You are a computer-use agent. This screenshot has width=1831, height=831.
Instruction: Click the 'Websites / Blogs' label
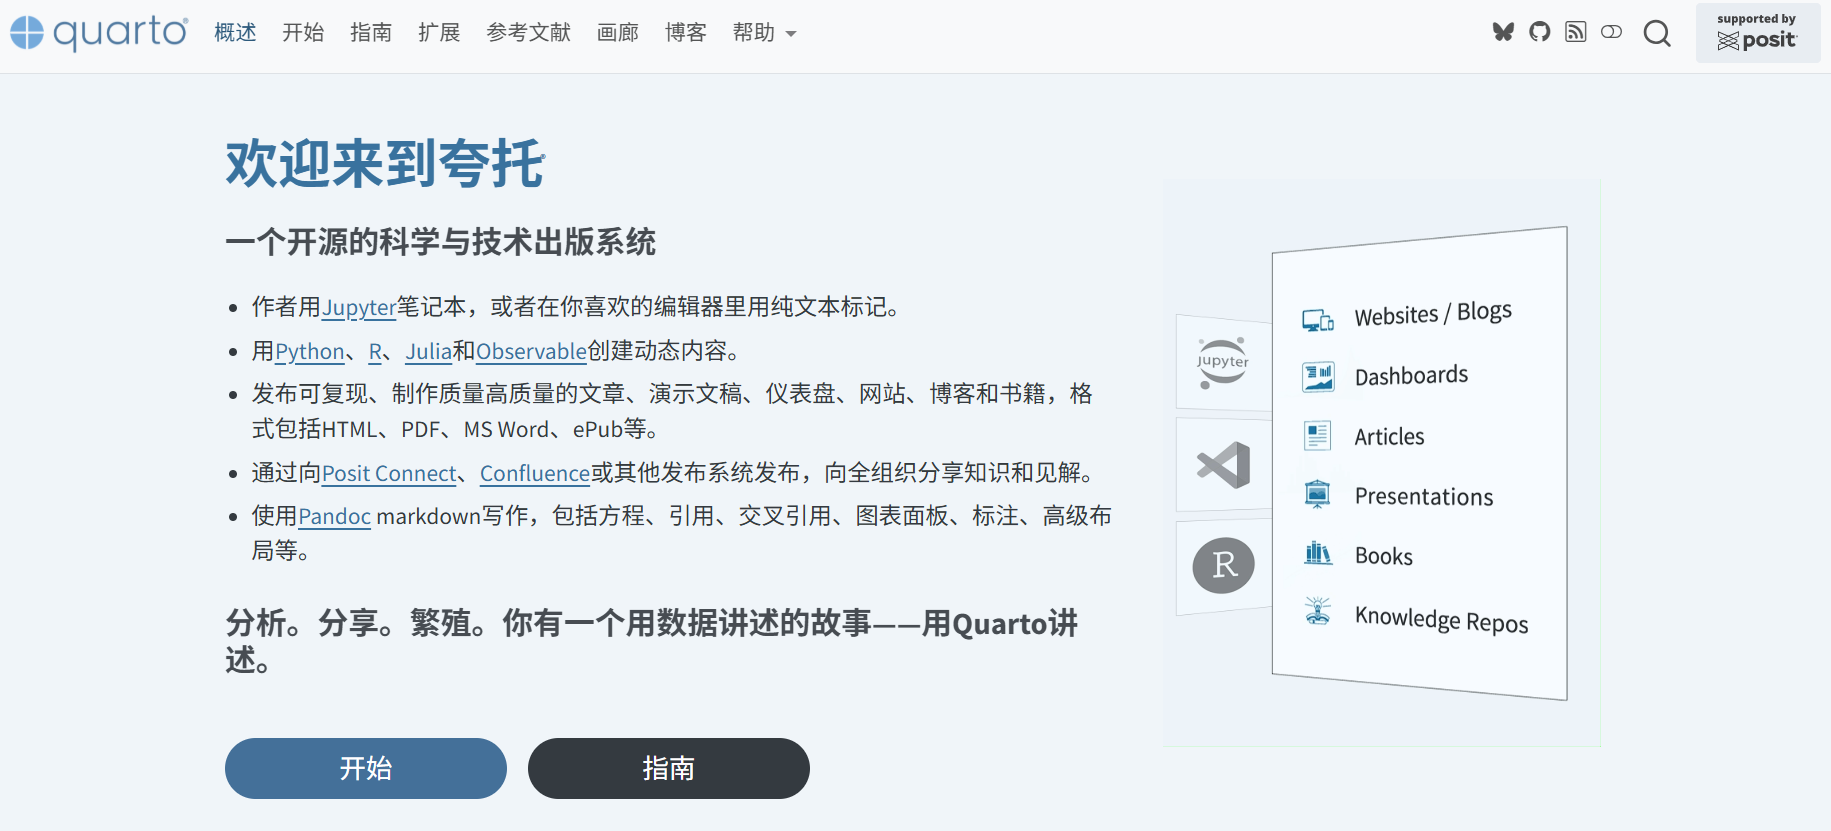pos(1433,313)
